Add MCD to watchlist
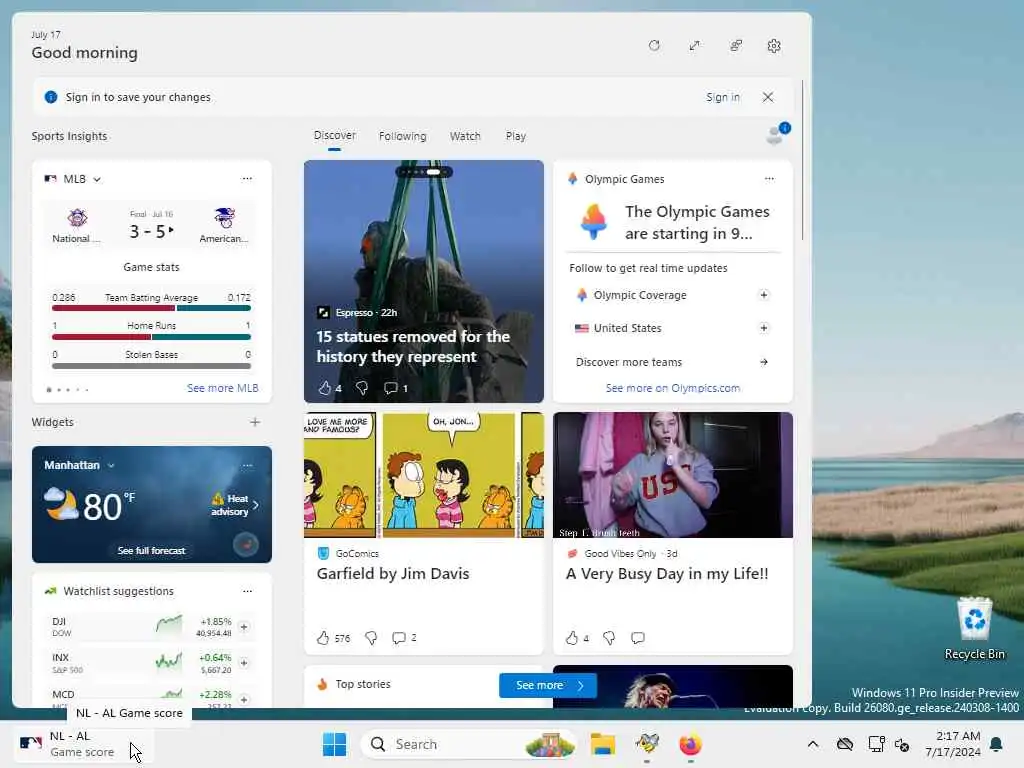The height and width of the screenshot is (768, 1024). pos(244,699)
